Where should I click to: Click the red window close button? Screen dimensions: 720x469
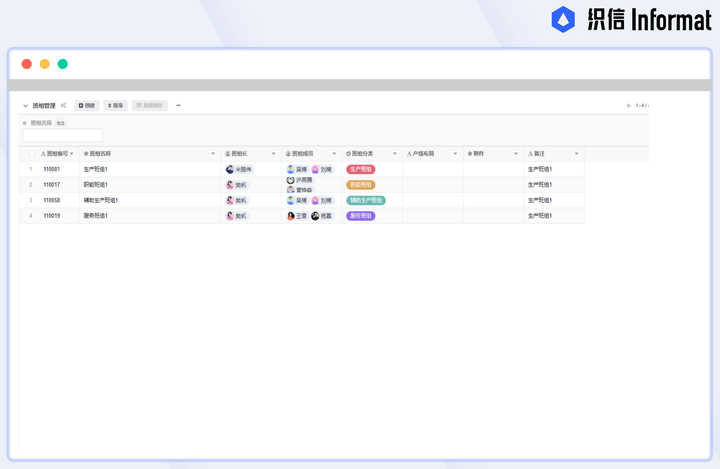pos(27,64)
